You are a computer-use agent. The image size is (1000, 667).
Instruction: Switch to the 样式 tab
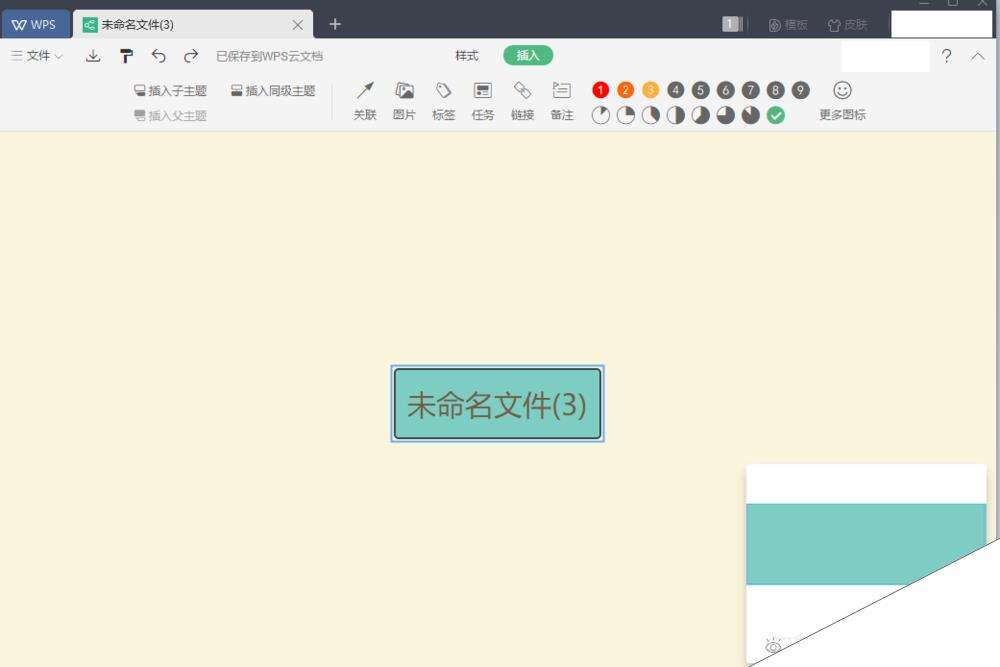467,56
